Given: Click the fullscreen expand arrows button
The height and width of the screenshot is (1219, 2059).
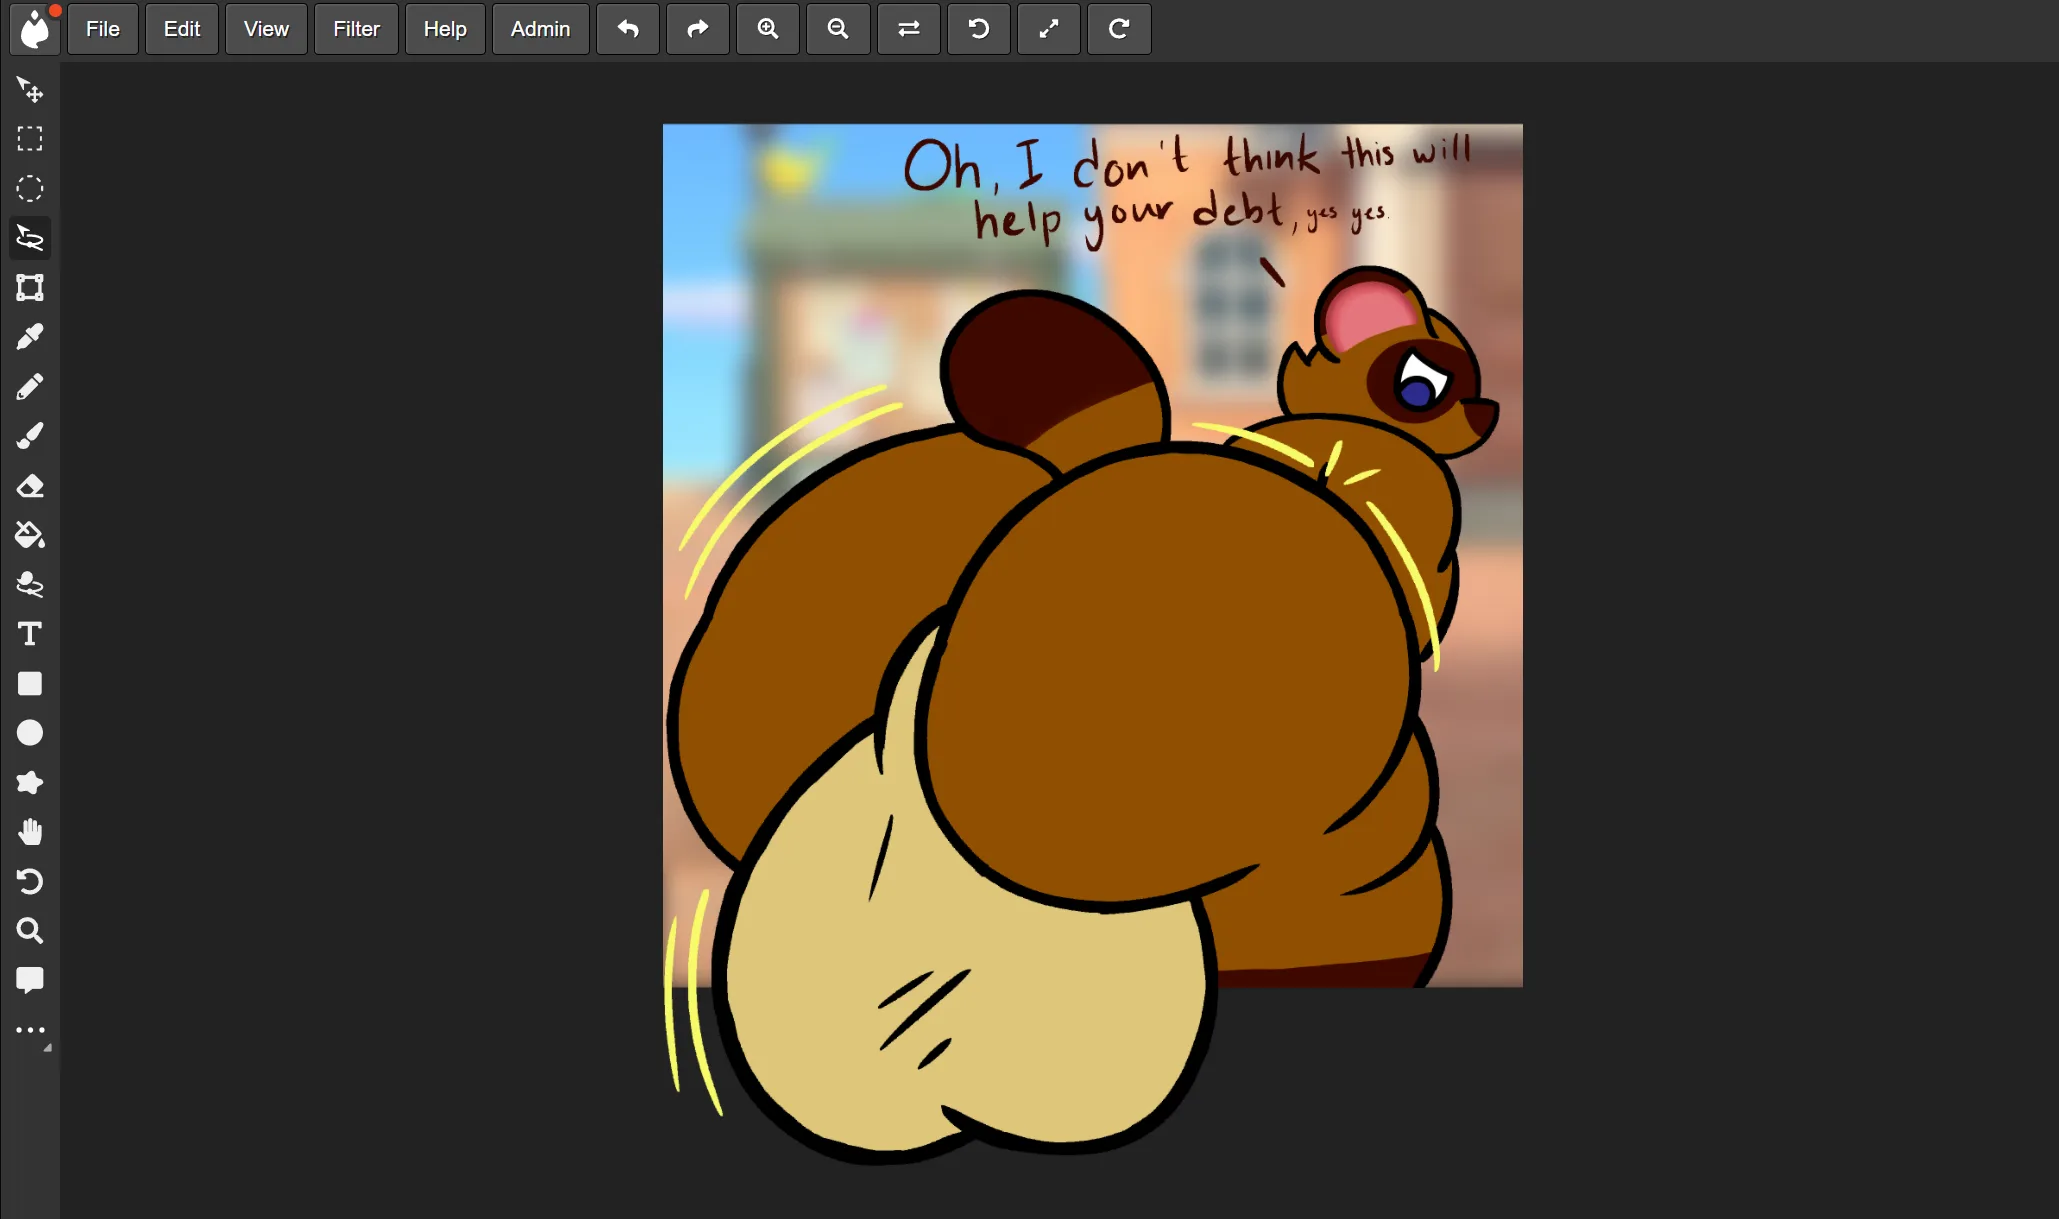Looking at the screenshot, I should click(x=1049, y=29).
